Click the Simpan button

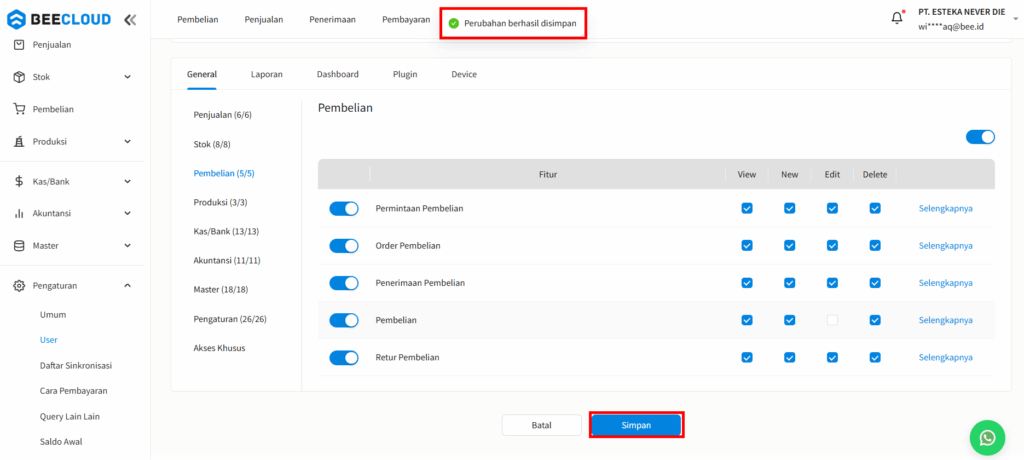click(636, 425)
